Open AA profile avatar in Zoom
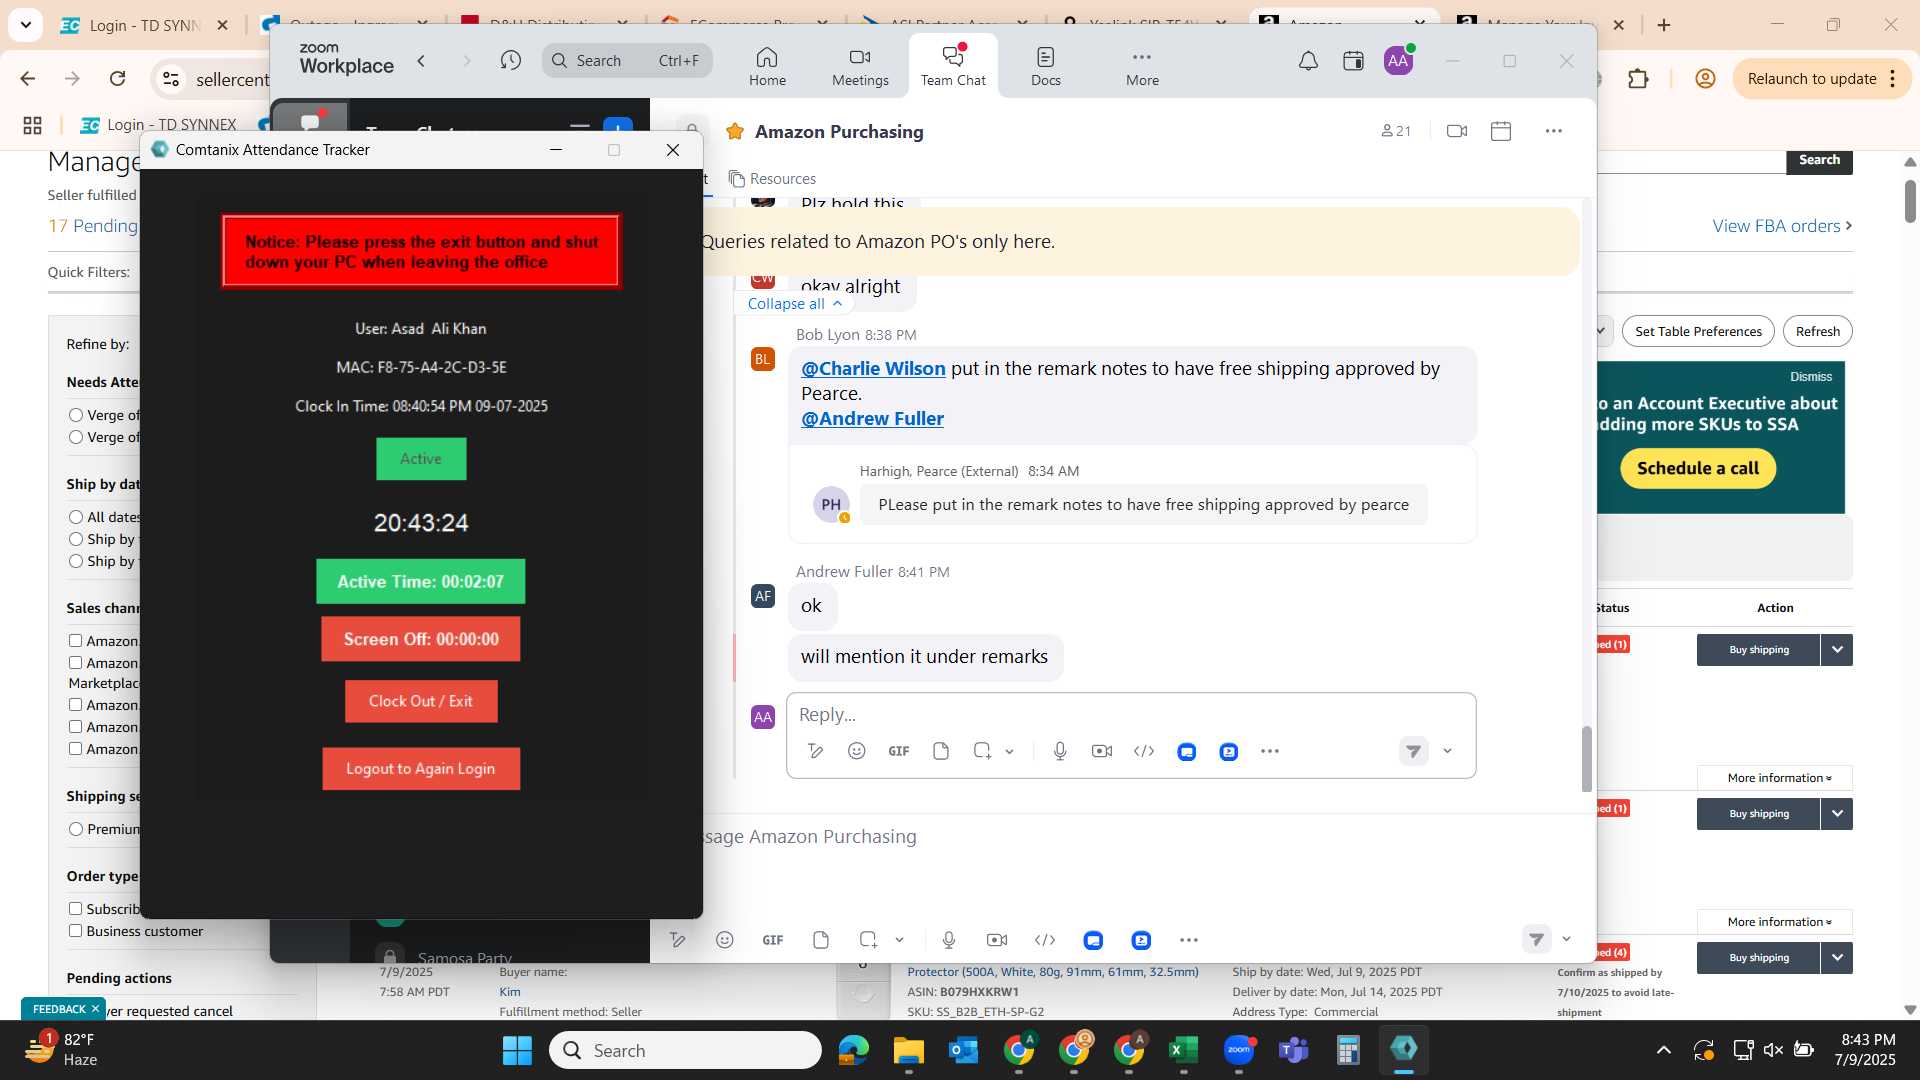1920x1080 pixels. tap(1398, 61)
